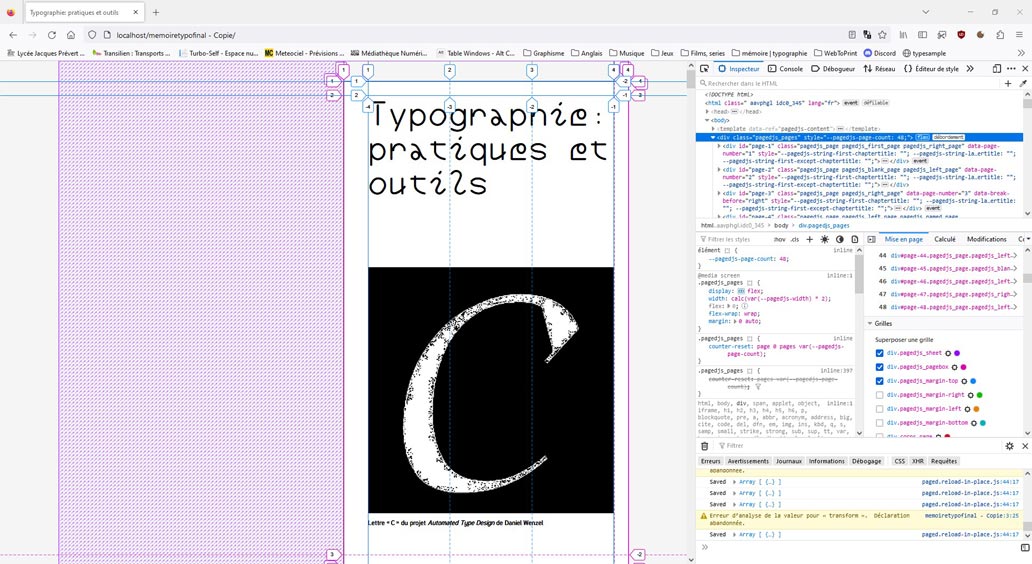
Task: Expand the div id page-2 node
Action: (719, 170)
